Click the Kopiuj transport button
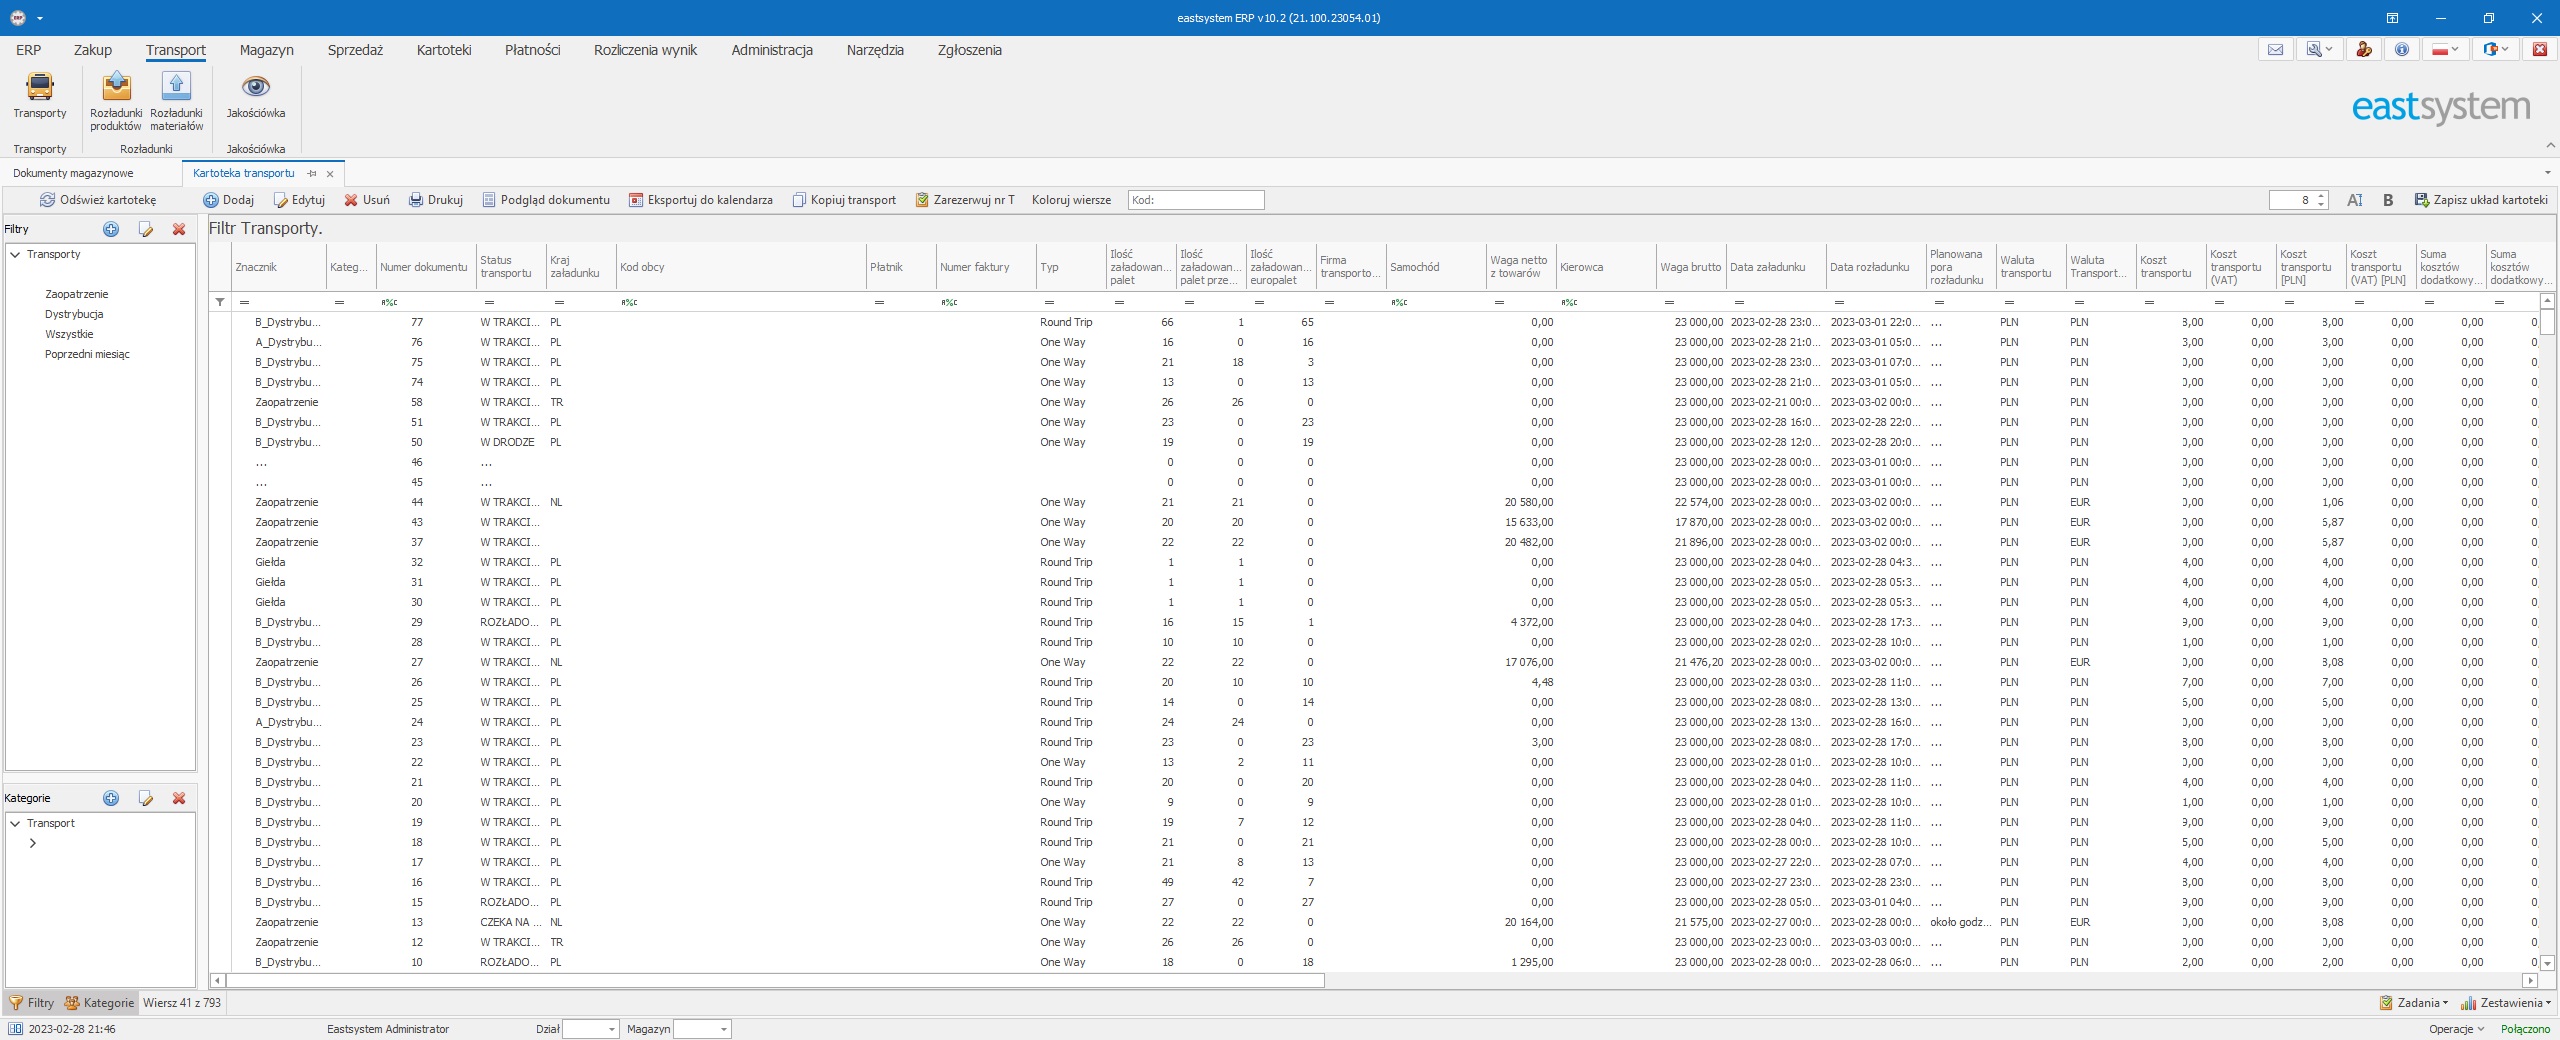2560x1040 pixels. 844,200
